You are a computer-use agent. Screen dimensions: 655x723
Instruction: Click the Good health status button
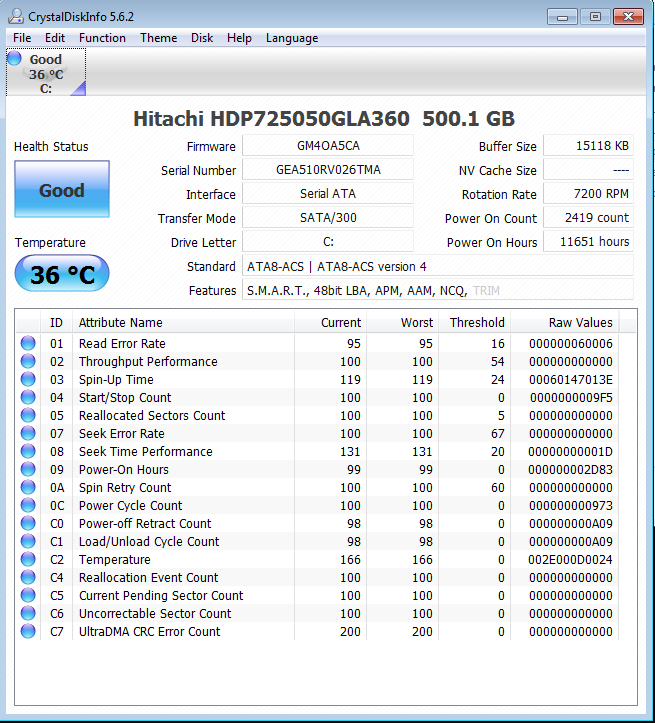(x=62, y=189)
